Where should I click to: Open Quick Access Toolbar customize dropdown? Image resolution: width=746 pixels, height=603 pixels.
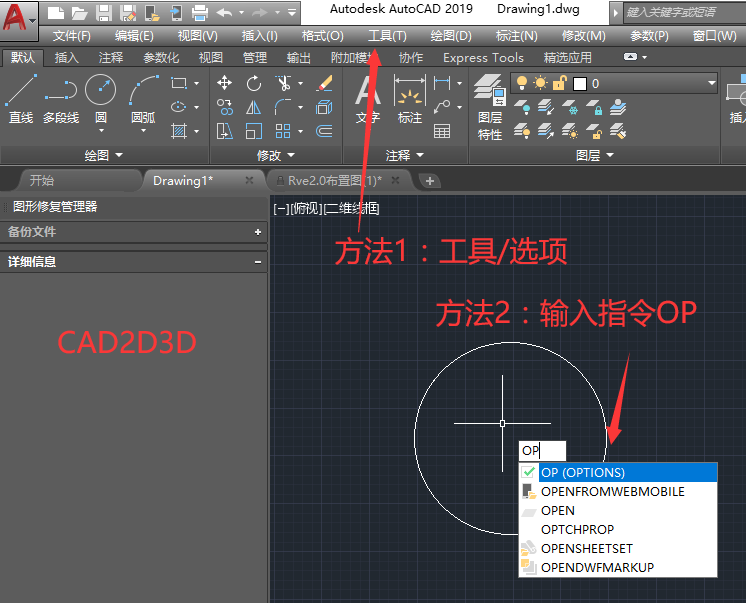[x=292, y=13]
